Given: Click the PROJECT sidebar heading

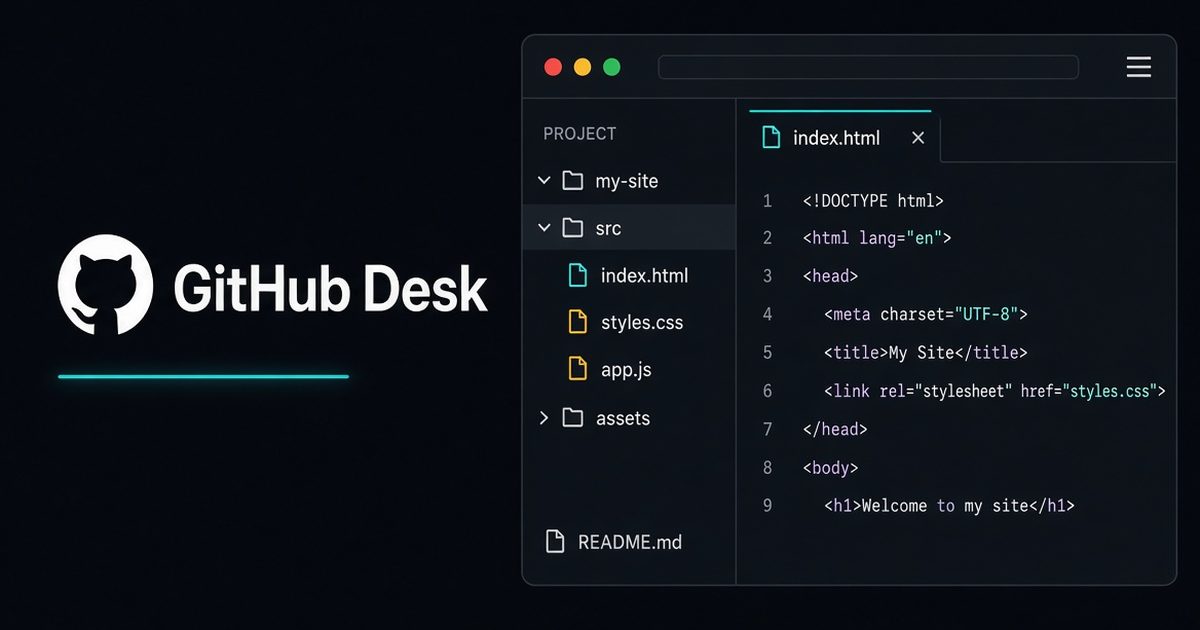Looking at the screenshot, I should tap(580, 134).
